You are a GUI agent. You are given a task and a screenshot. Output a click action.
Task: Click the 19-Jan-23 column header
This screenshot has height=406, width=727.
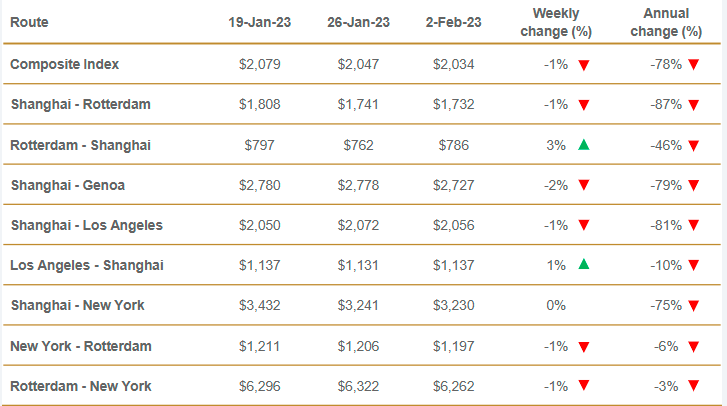261,21
